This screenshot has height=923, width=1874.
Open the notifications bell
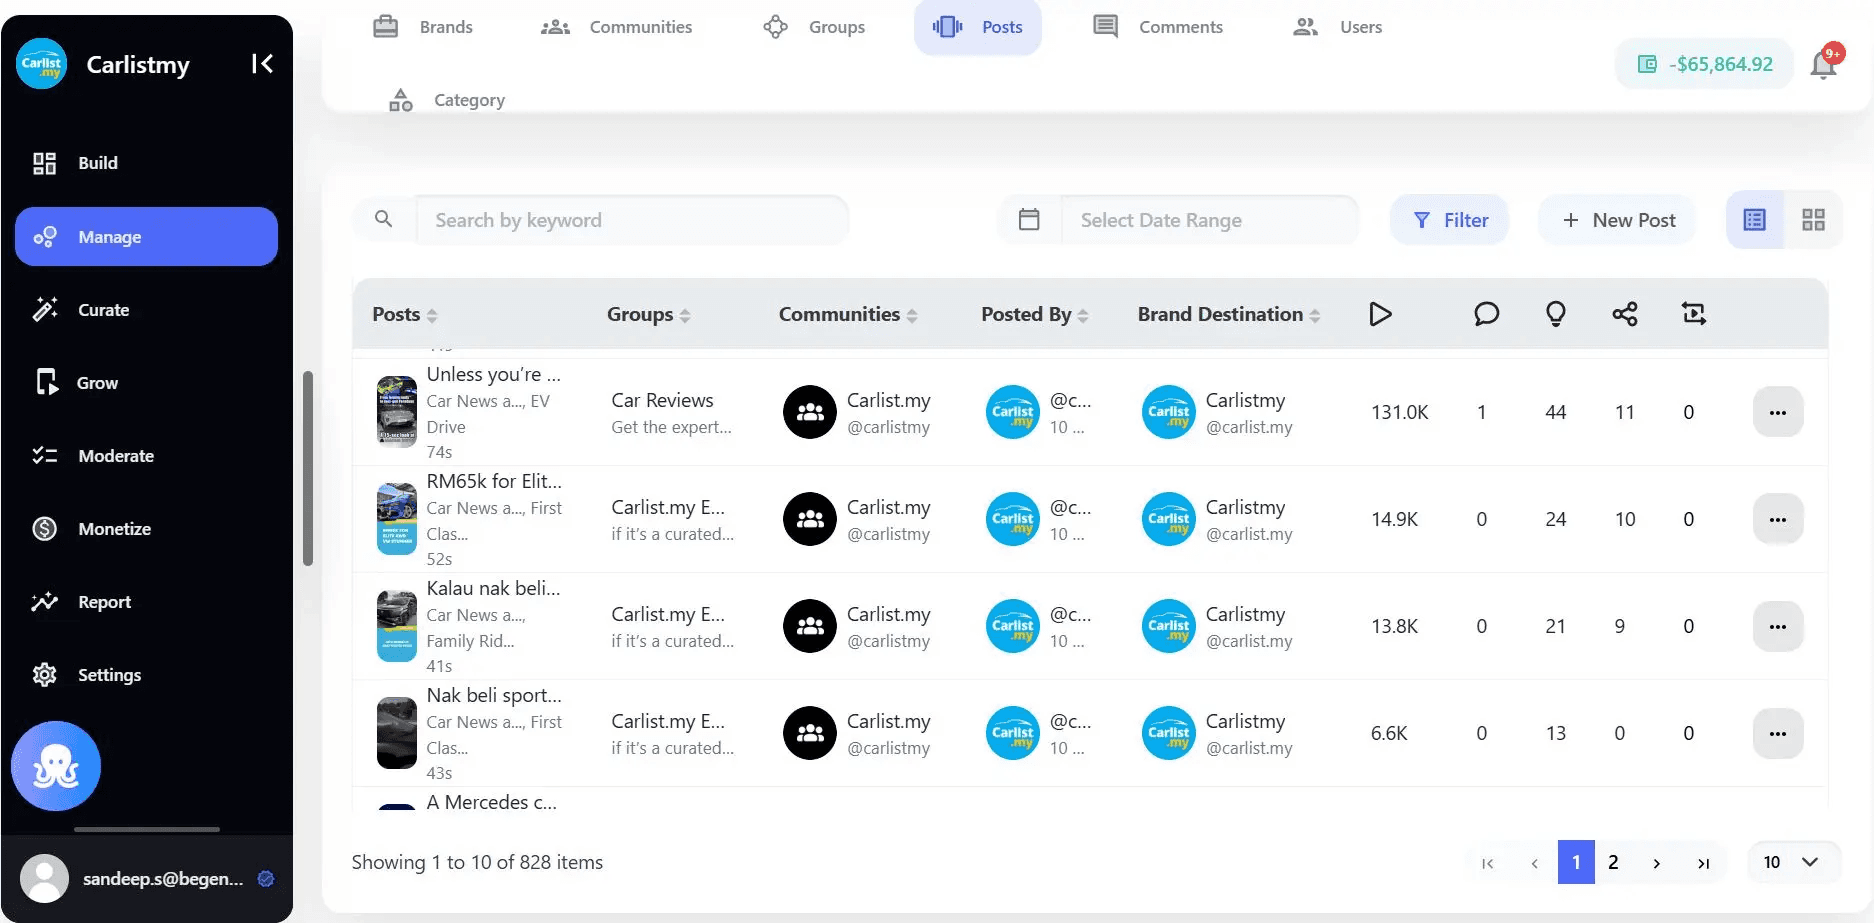click(x=1824, y=64)
